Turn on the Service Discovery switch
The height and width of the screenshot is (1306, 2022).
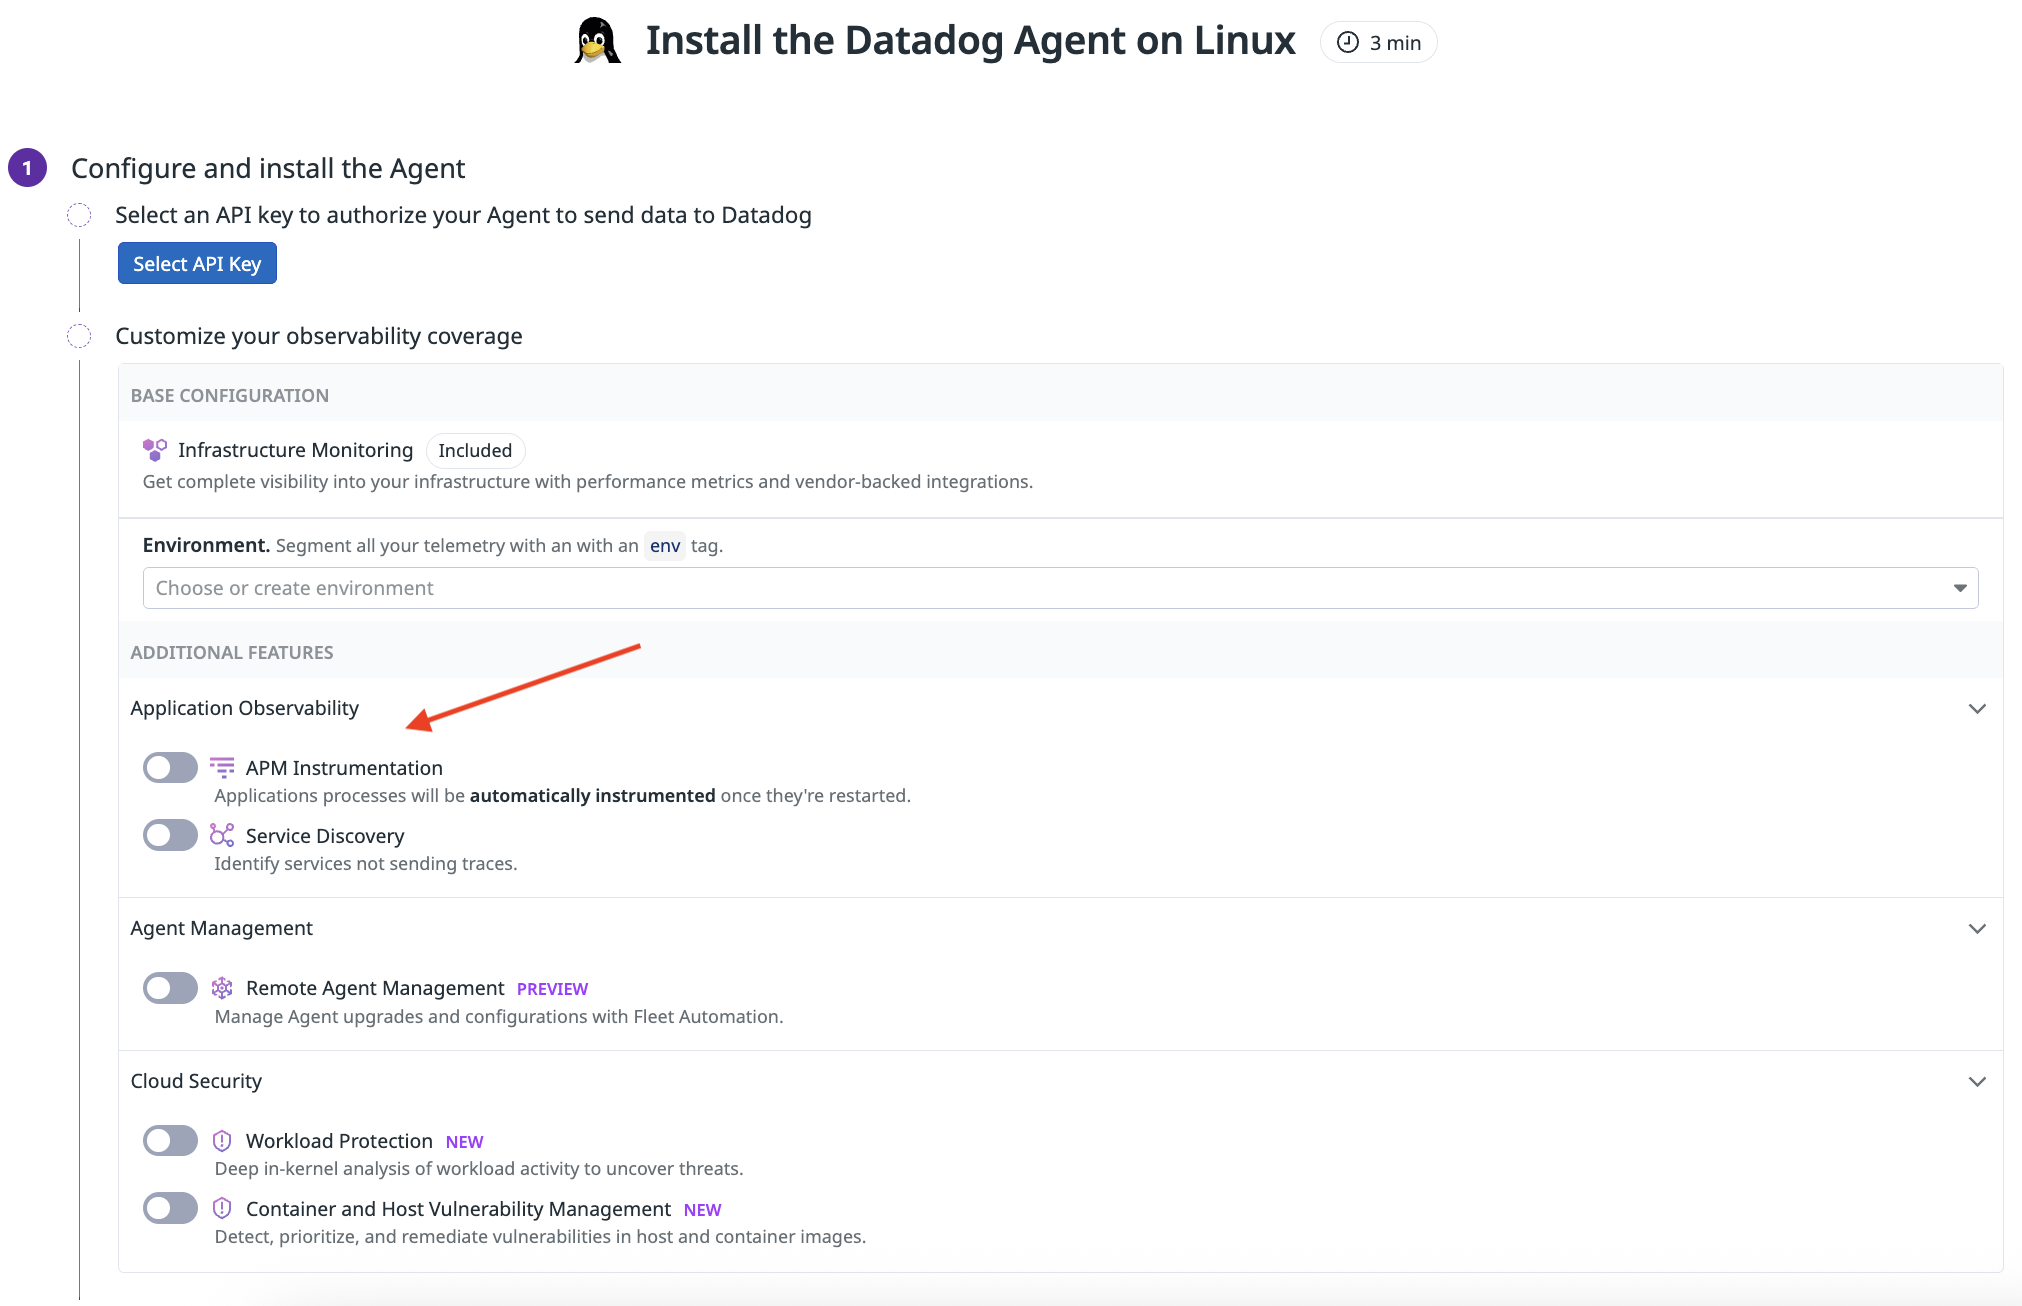(170, 835)
